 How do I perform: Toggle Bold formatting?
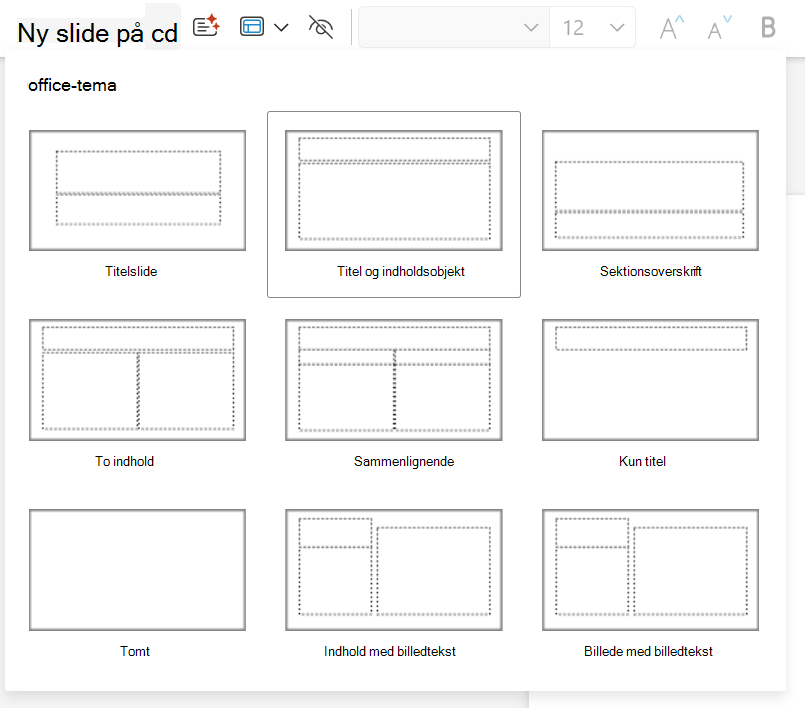point(768,27)
